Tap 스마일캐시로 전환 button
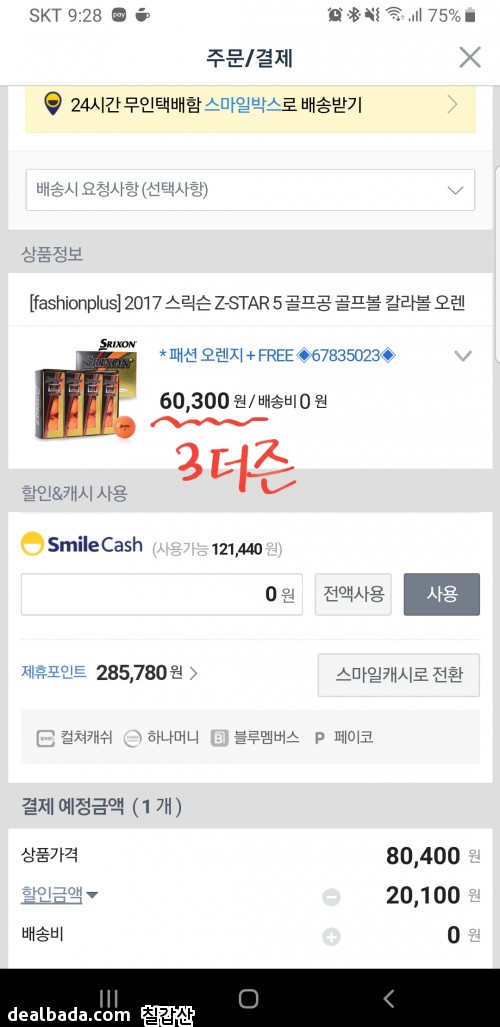 [398, 675]
